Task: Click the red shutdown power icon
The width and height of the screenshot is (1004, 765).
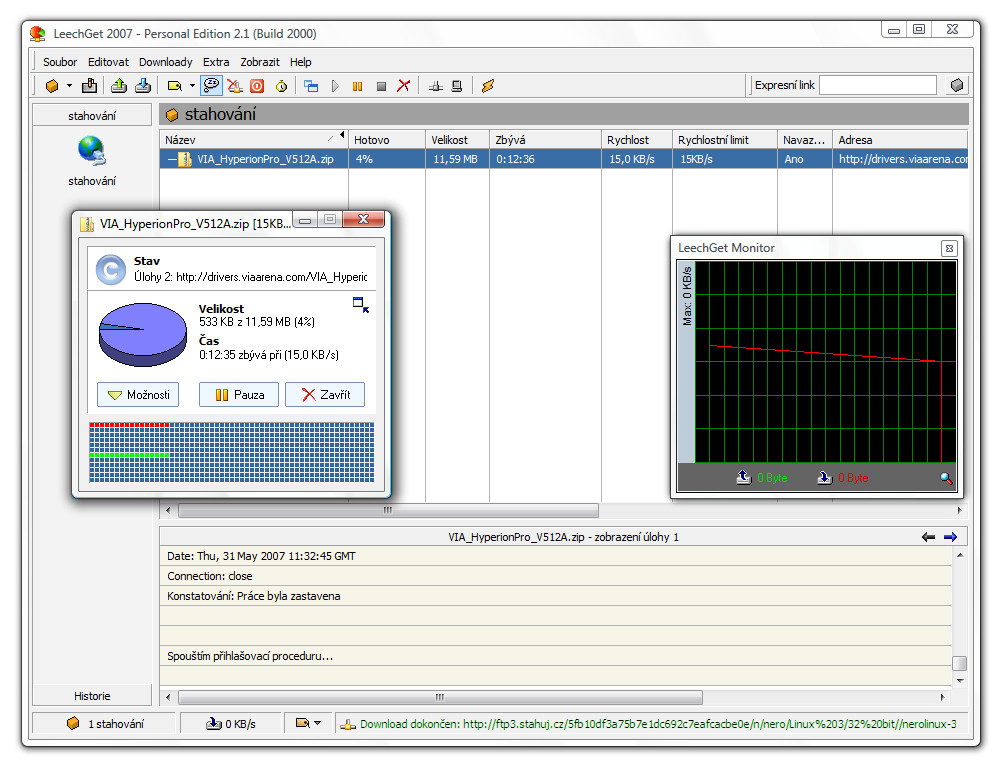Action: click(x=257, y=86)
